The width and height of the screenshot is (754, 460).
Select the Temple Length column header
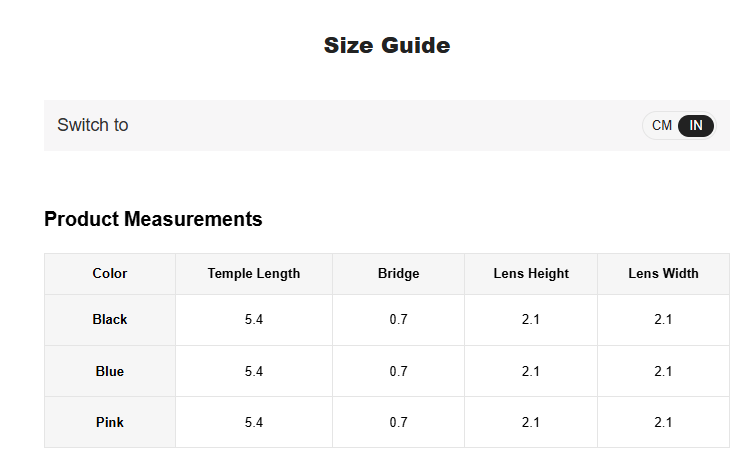[x=254, y=274]
